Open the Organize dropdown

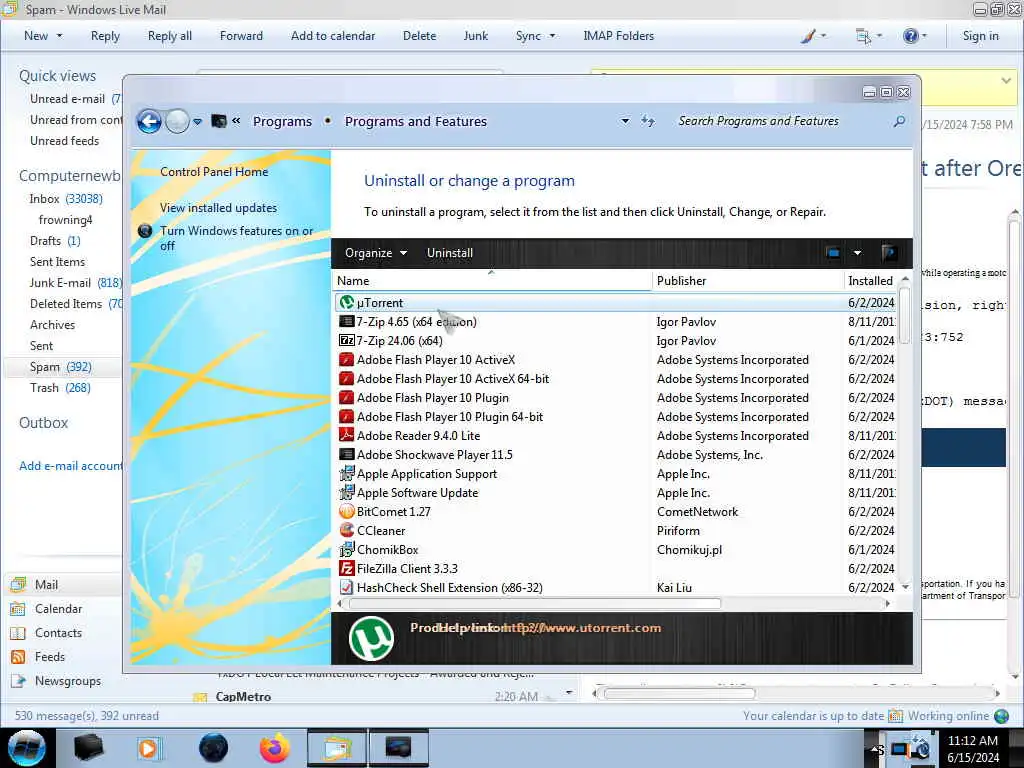click(376, 253)
